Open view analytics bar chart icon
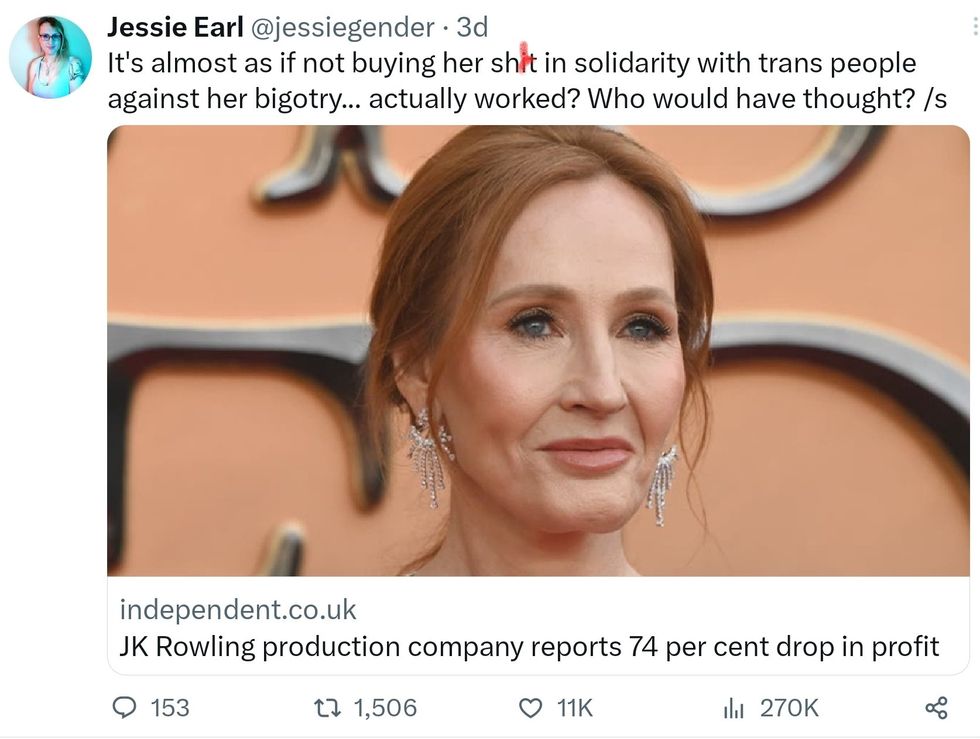The height and width of the screenshot is (739, 980). point(733,708)
